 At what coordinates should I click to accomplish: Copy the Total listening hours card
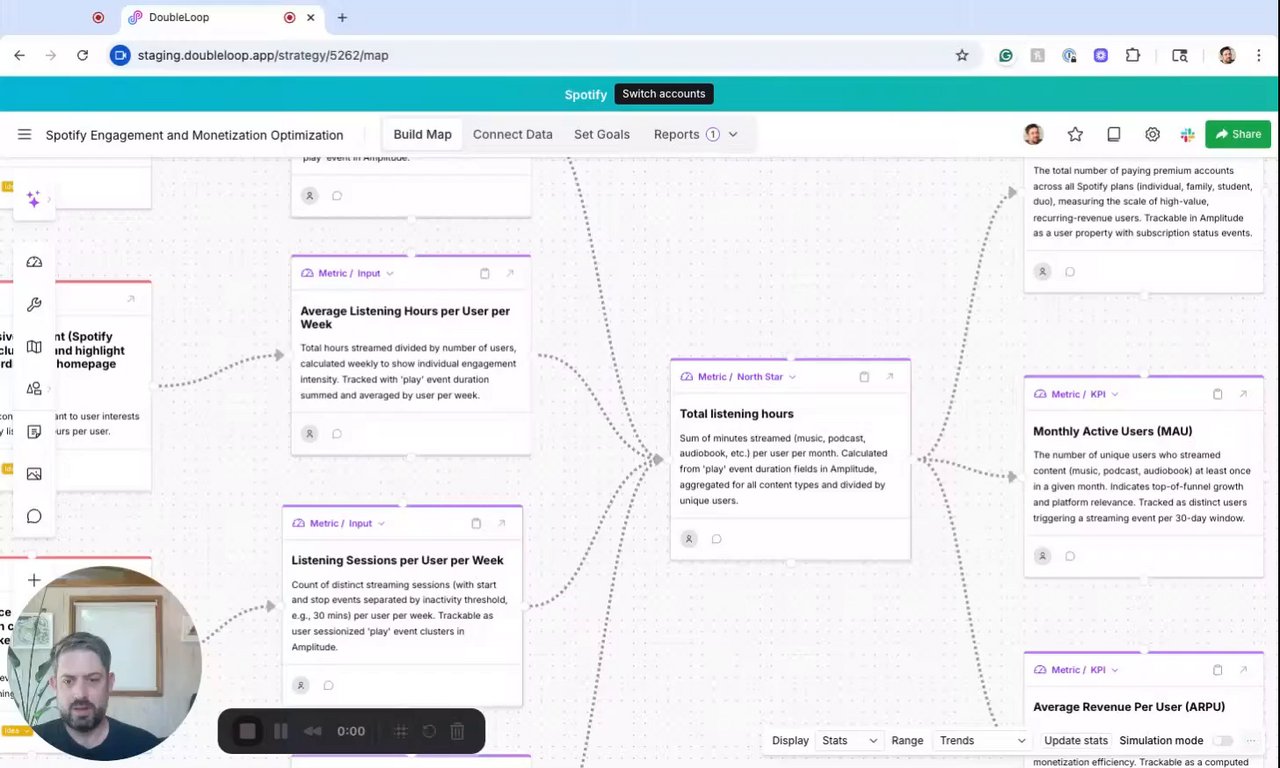point(864,377)
